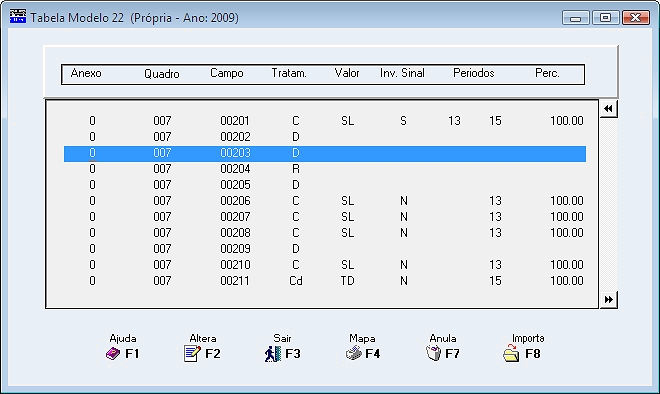Viewport: 660px width, 394px height.
Task: Click the S sign value in row 00201
Action: click(x=403, y=121)
